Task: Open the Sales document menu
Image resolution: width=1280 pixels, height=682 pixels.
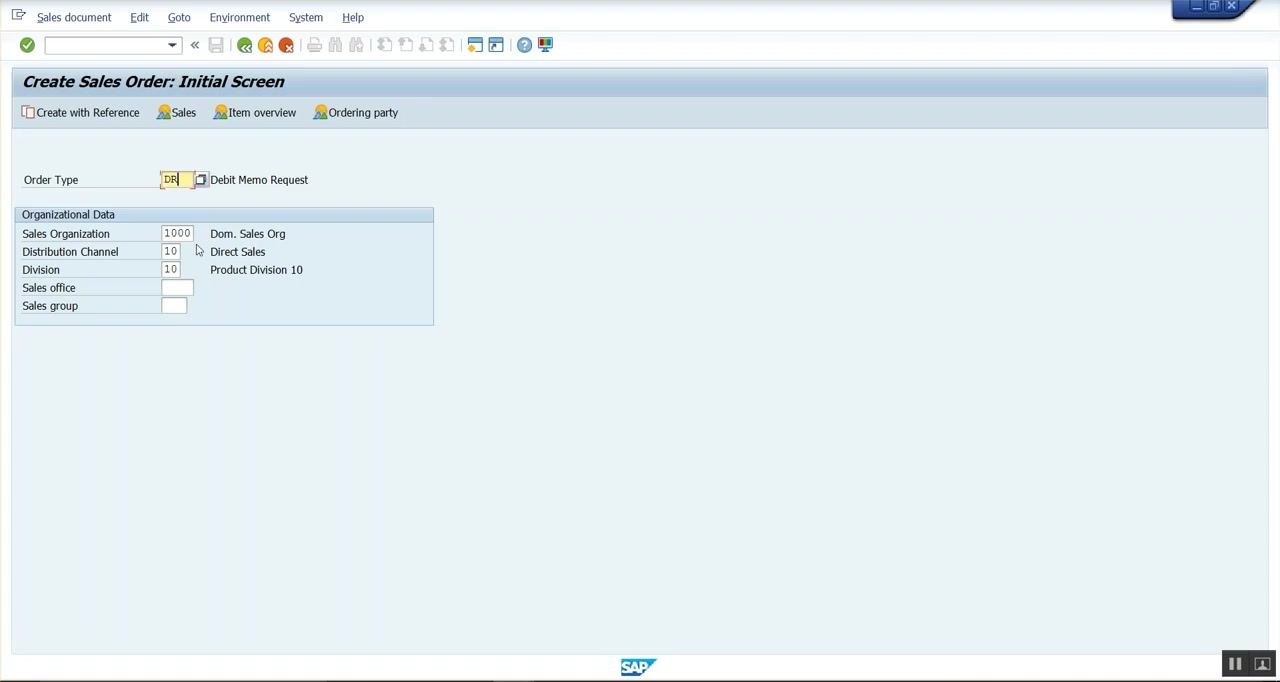Action: pyautogui.click(x=74, y=17)
